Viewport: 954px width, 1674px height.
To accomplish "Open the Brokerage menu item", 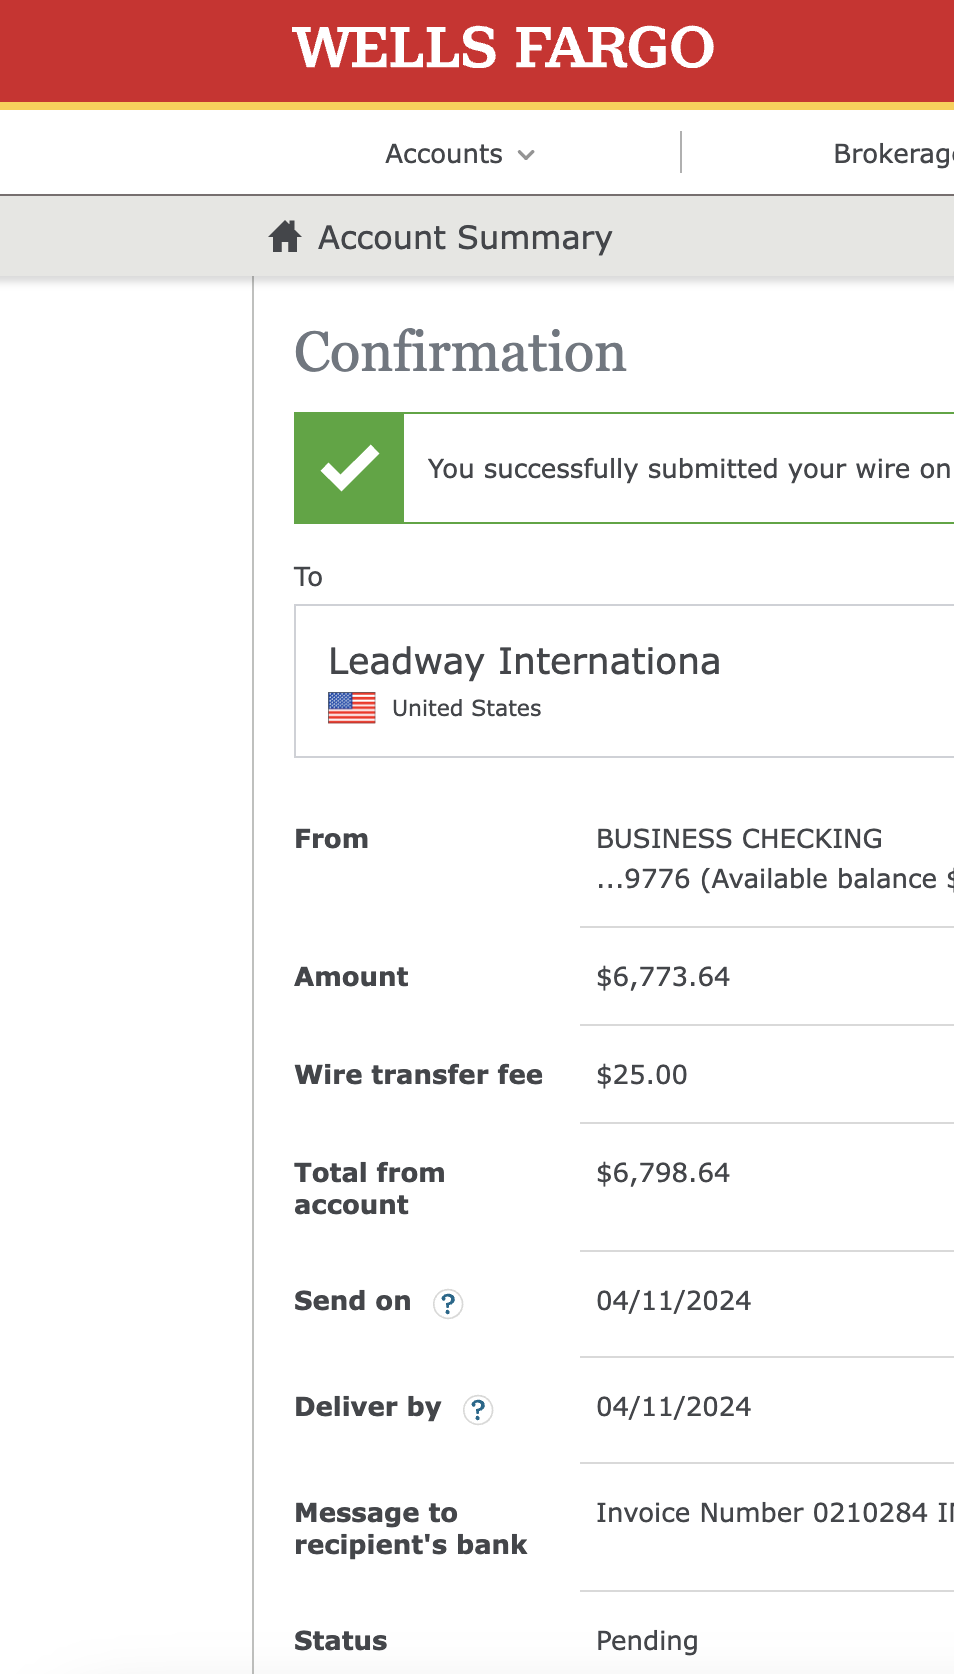I will (x=893, y=154).
